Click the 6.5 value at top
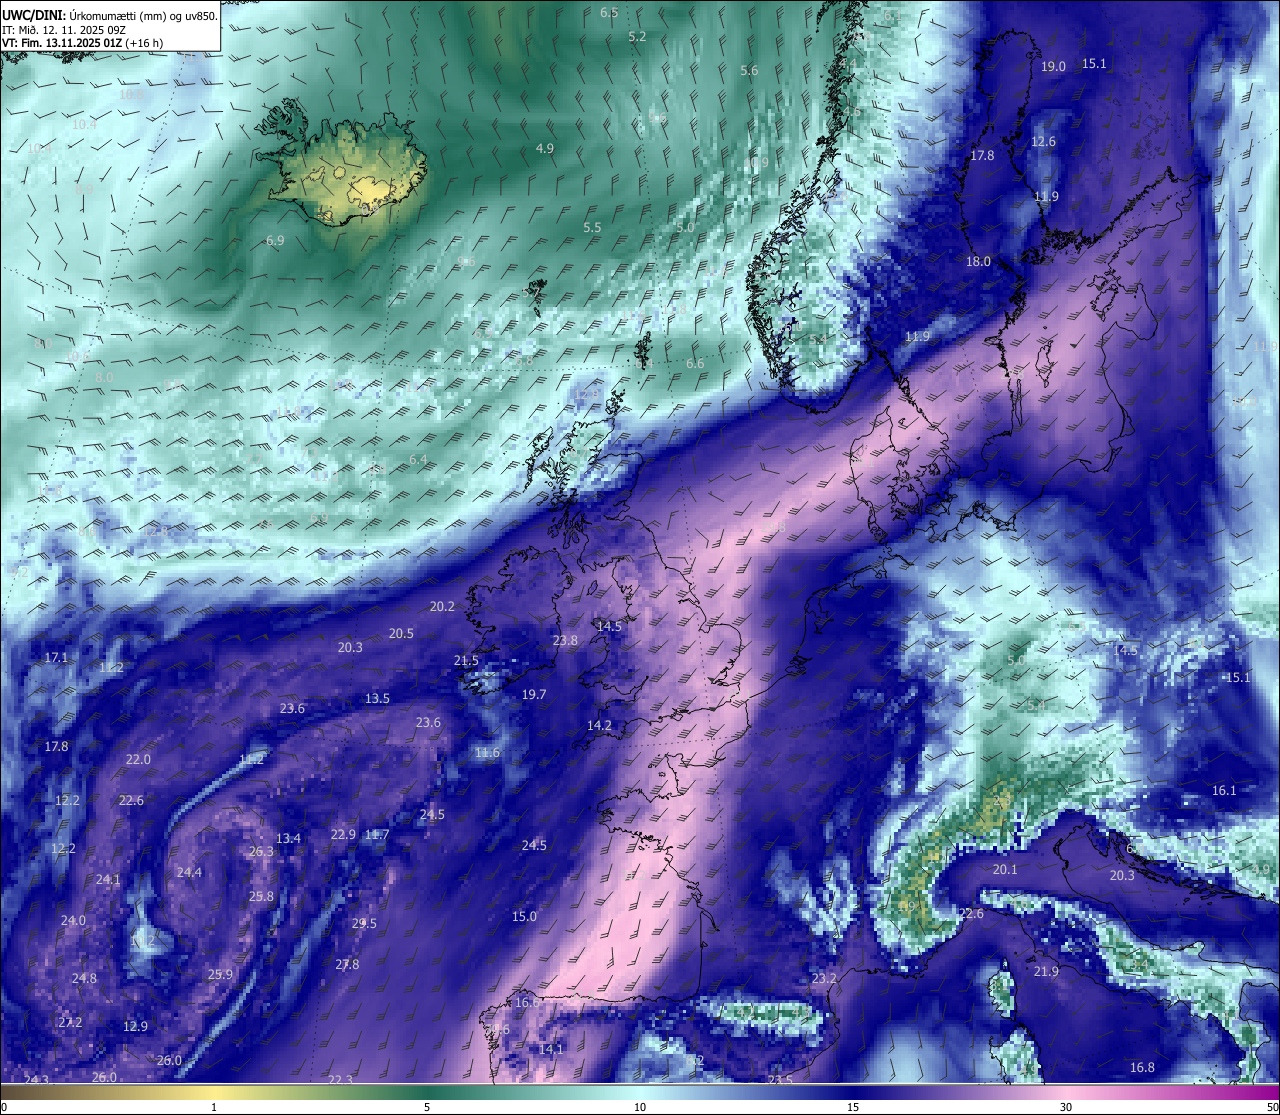1280x1115 pixels. 609,12
